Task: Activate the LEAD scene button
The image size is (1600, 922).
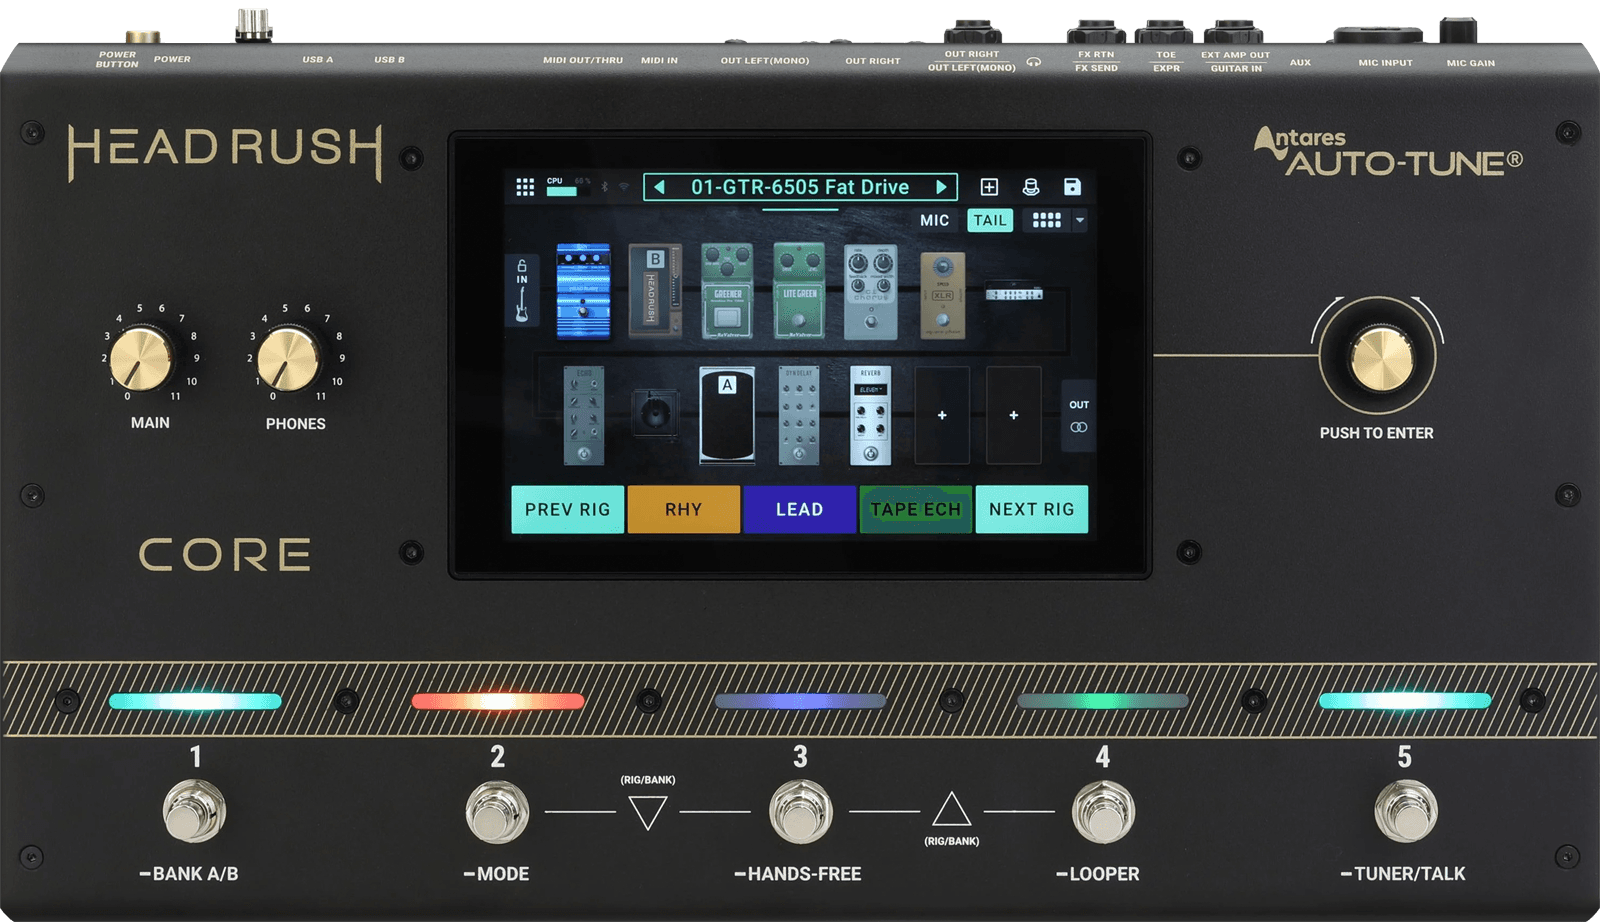Action: (800, 509)
